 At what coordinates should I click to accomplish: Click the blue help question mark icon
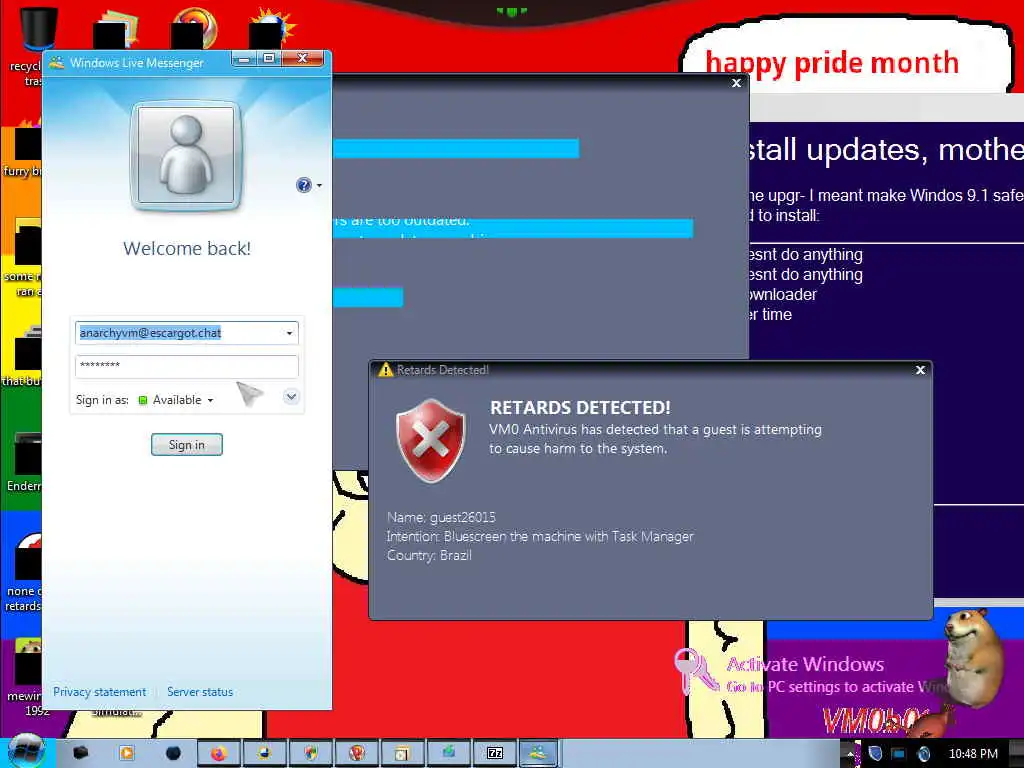click(x=304, y=185)
